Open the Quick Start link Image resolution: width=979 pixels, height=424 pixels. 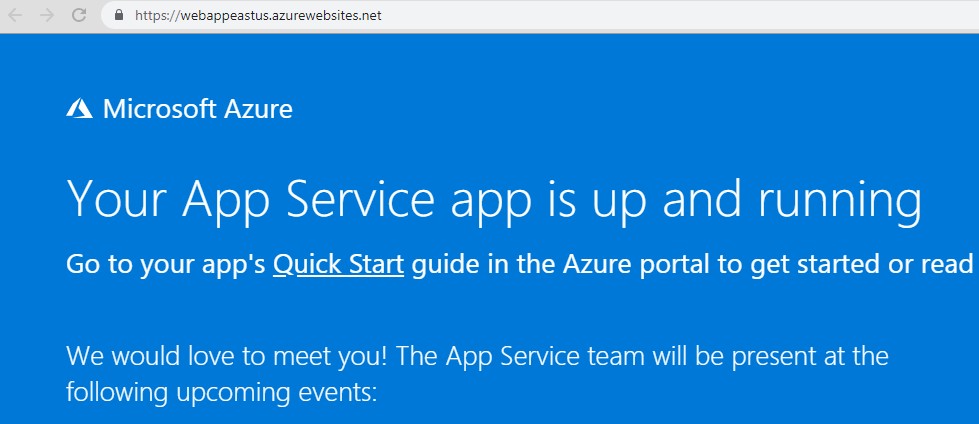pyautogui.click(x=338, y=265)
